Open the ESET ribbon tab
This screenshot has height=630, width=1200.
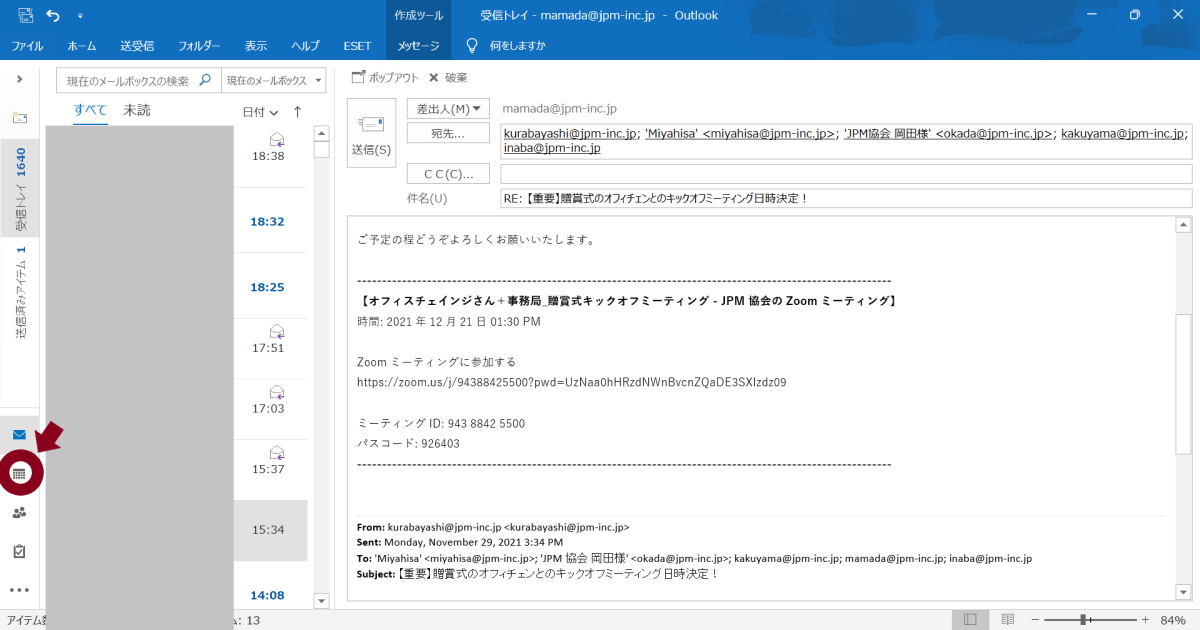(x=357, y=46)
